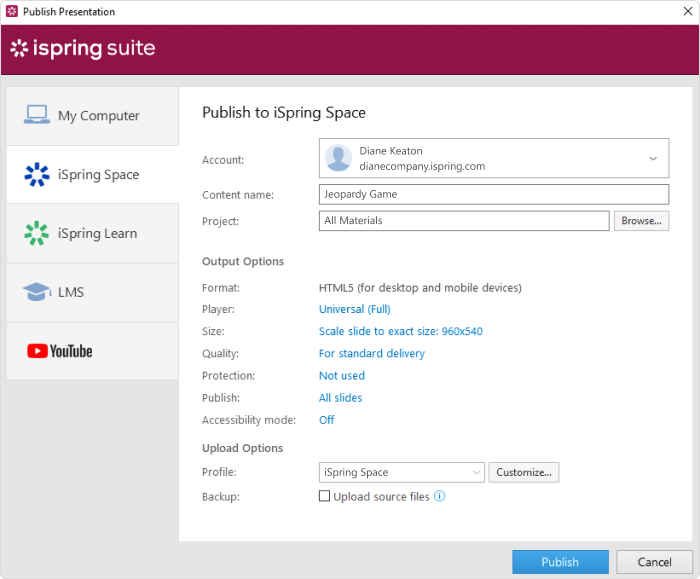The width and height of the screenshot is (700, 579).
Task: Click the info icon next to Upload source files
Action: (x=440, y=496)
